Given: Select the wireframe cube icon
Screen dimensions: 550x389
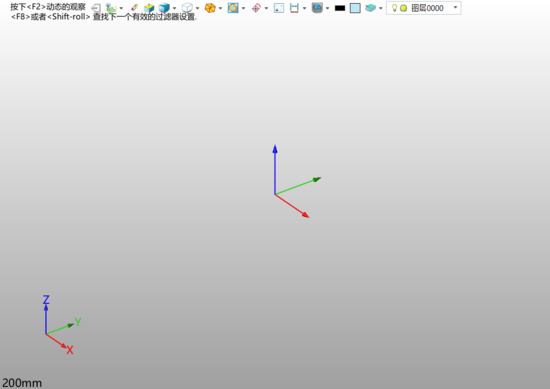Looking at the screenshot, I should click(x=187, y=8).
